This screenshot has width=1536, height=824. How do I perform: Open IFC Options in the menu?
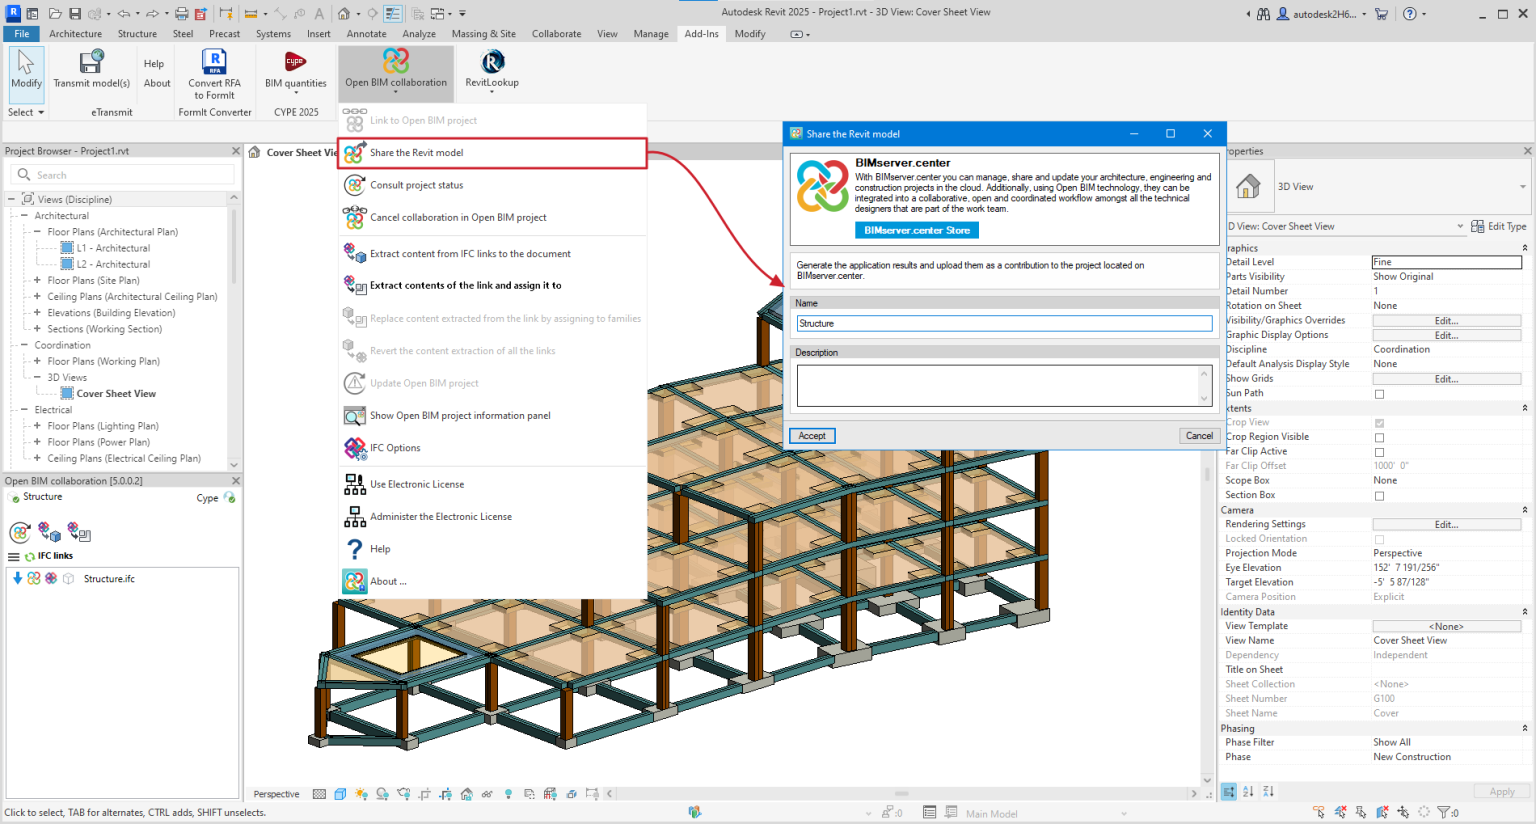(395, 448)
